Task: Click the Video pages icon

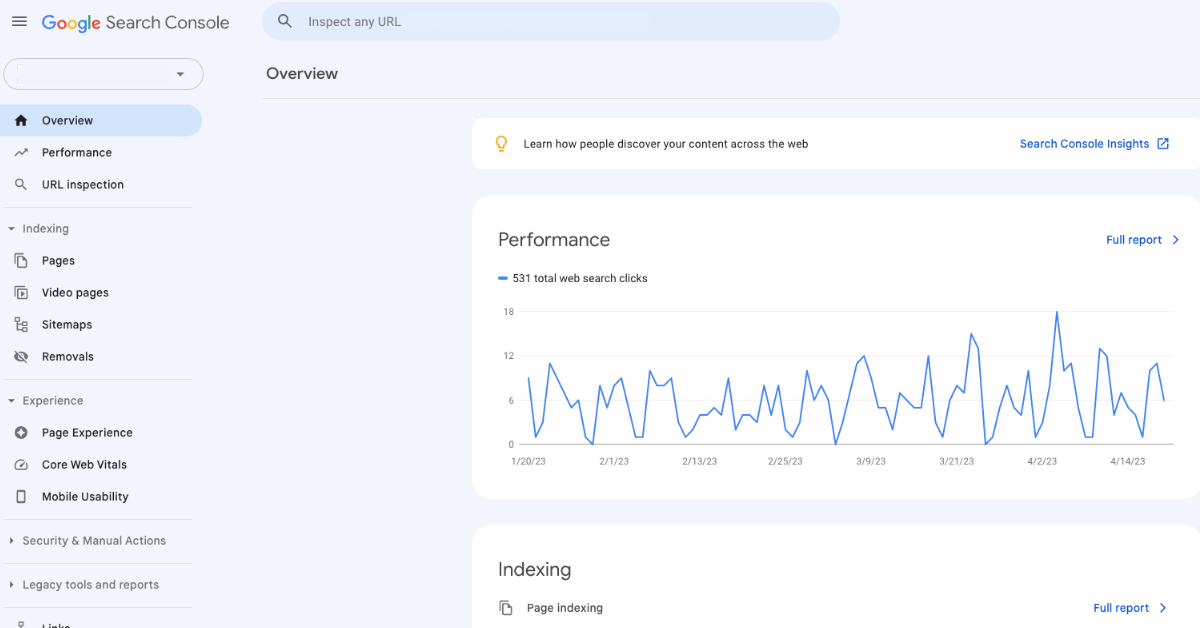Action: pos(21,293)
